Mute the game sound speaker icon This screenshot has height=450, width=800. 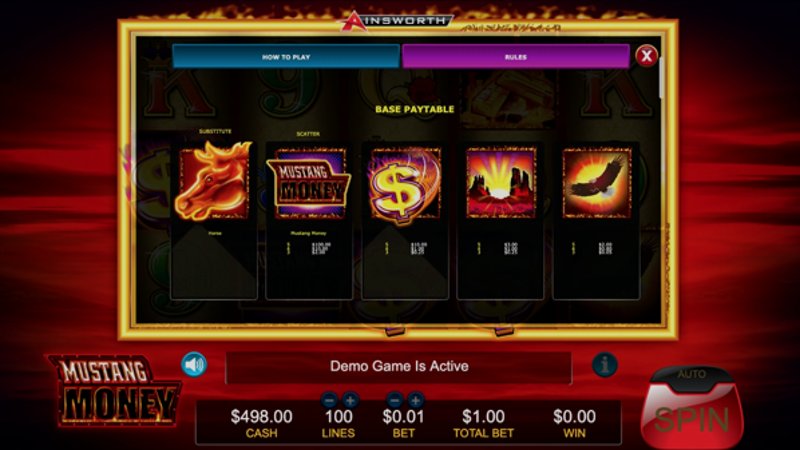tap(194, 365)
